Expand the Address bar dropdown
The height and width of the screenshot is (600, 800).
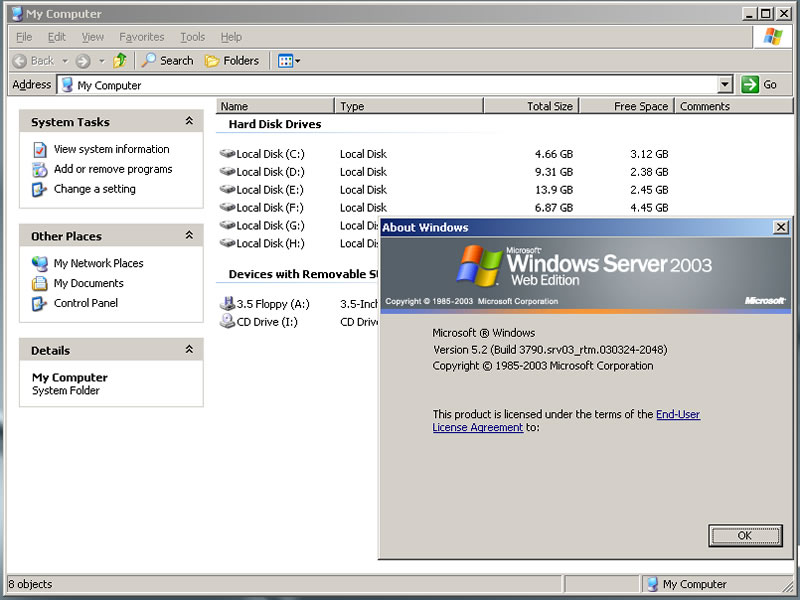[724, 84]
